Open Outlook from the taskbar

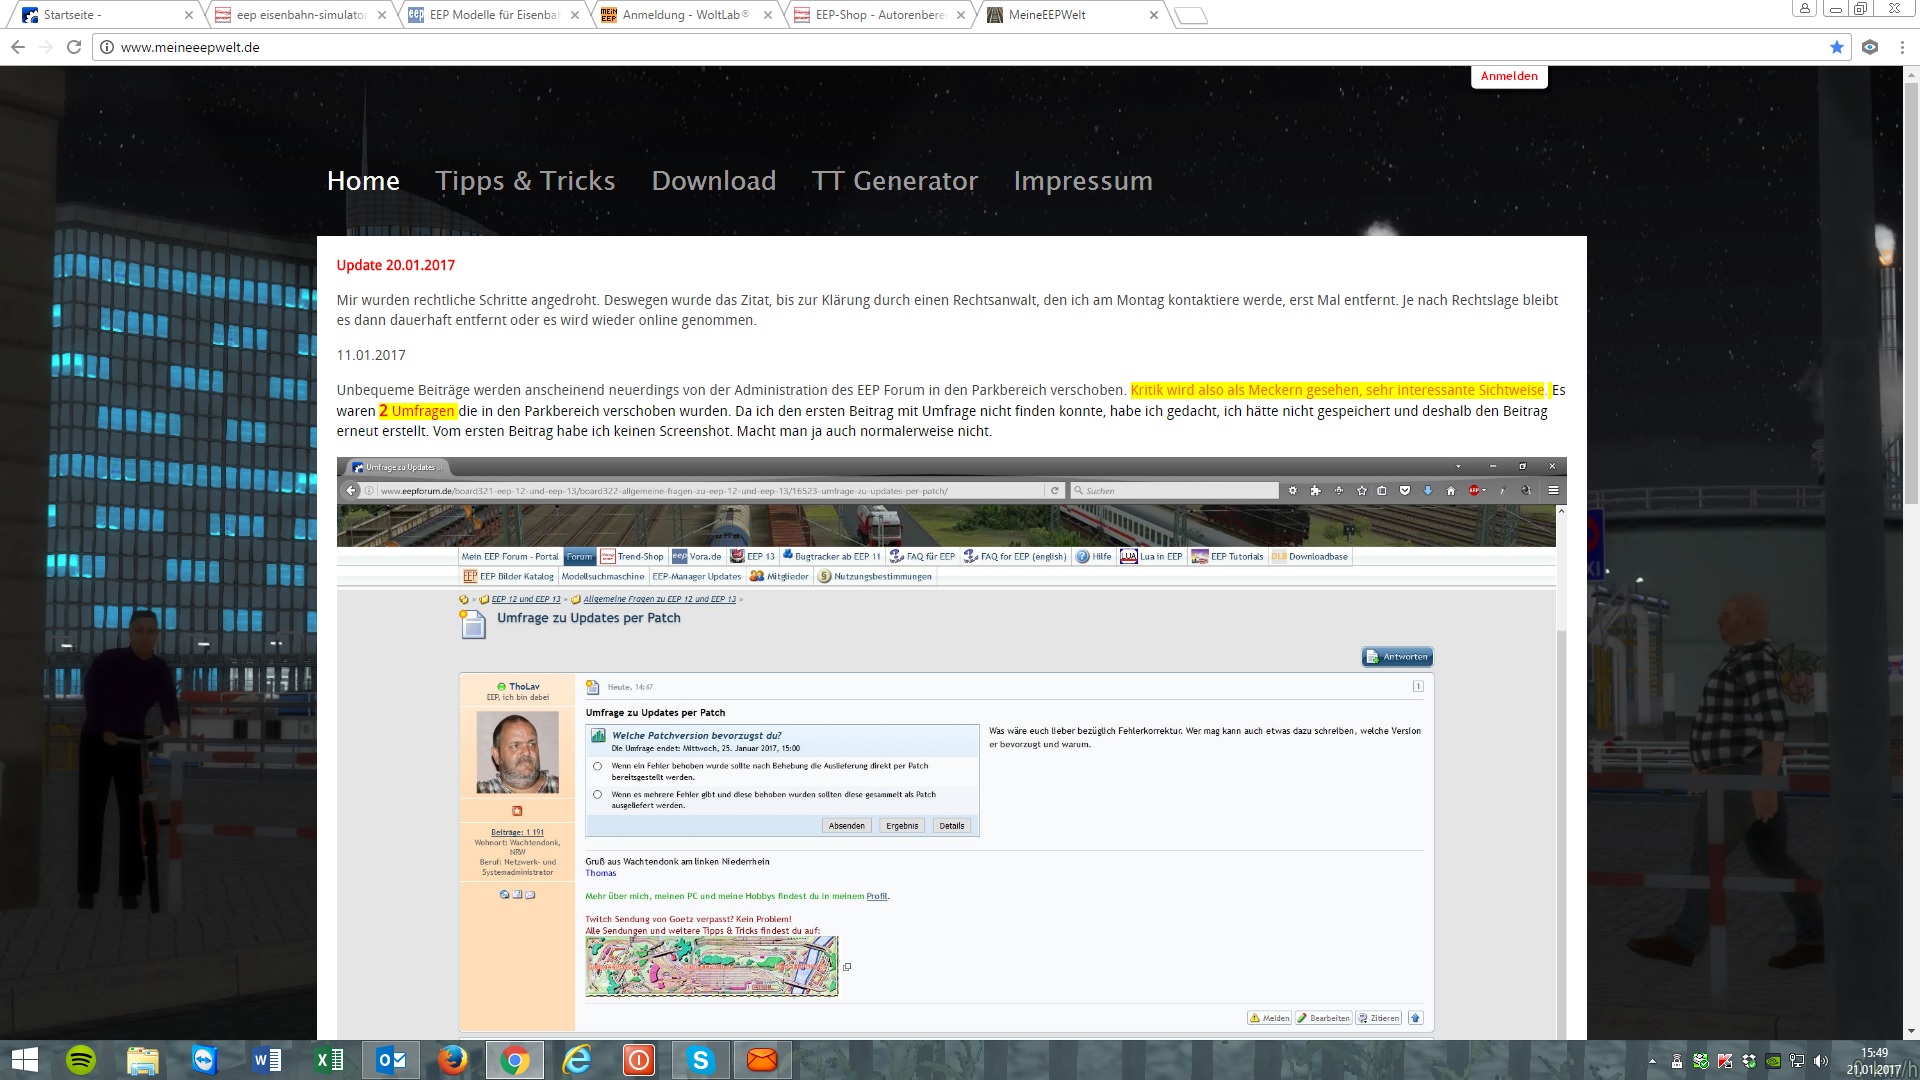[390, 1059]
